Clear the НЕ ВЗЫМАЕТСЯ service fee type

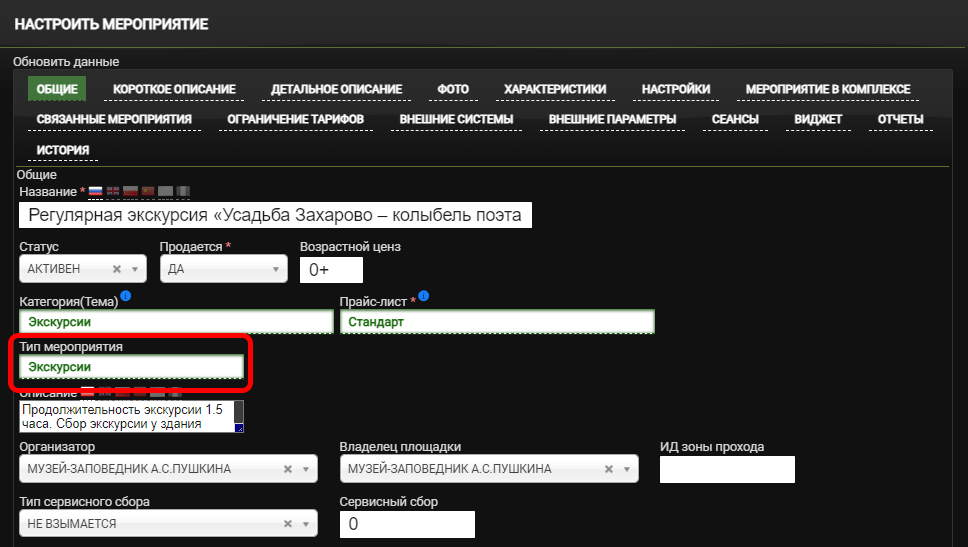tap(288, 523)
